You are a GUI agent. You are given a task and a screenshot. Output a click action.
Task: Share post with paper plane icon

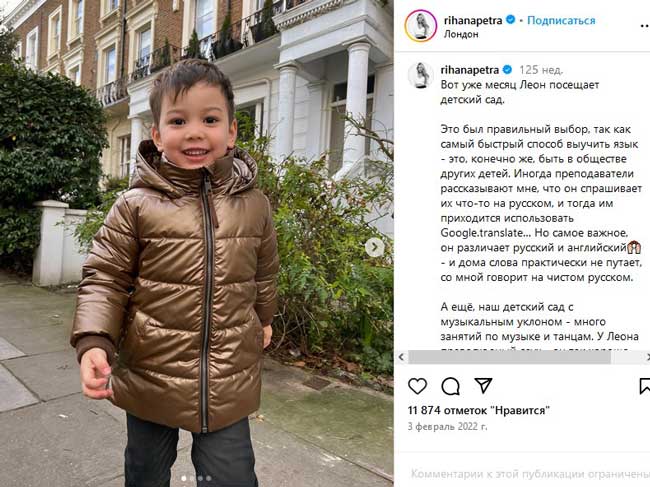pyautogui.click(x=483, y=385)
